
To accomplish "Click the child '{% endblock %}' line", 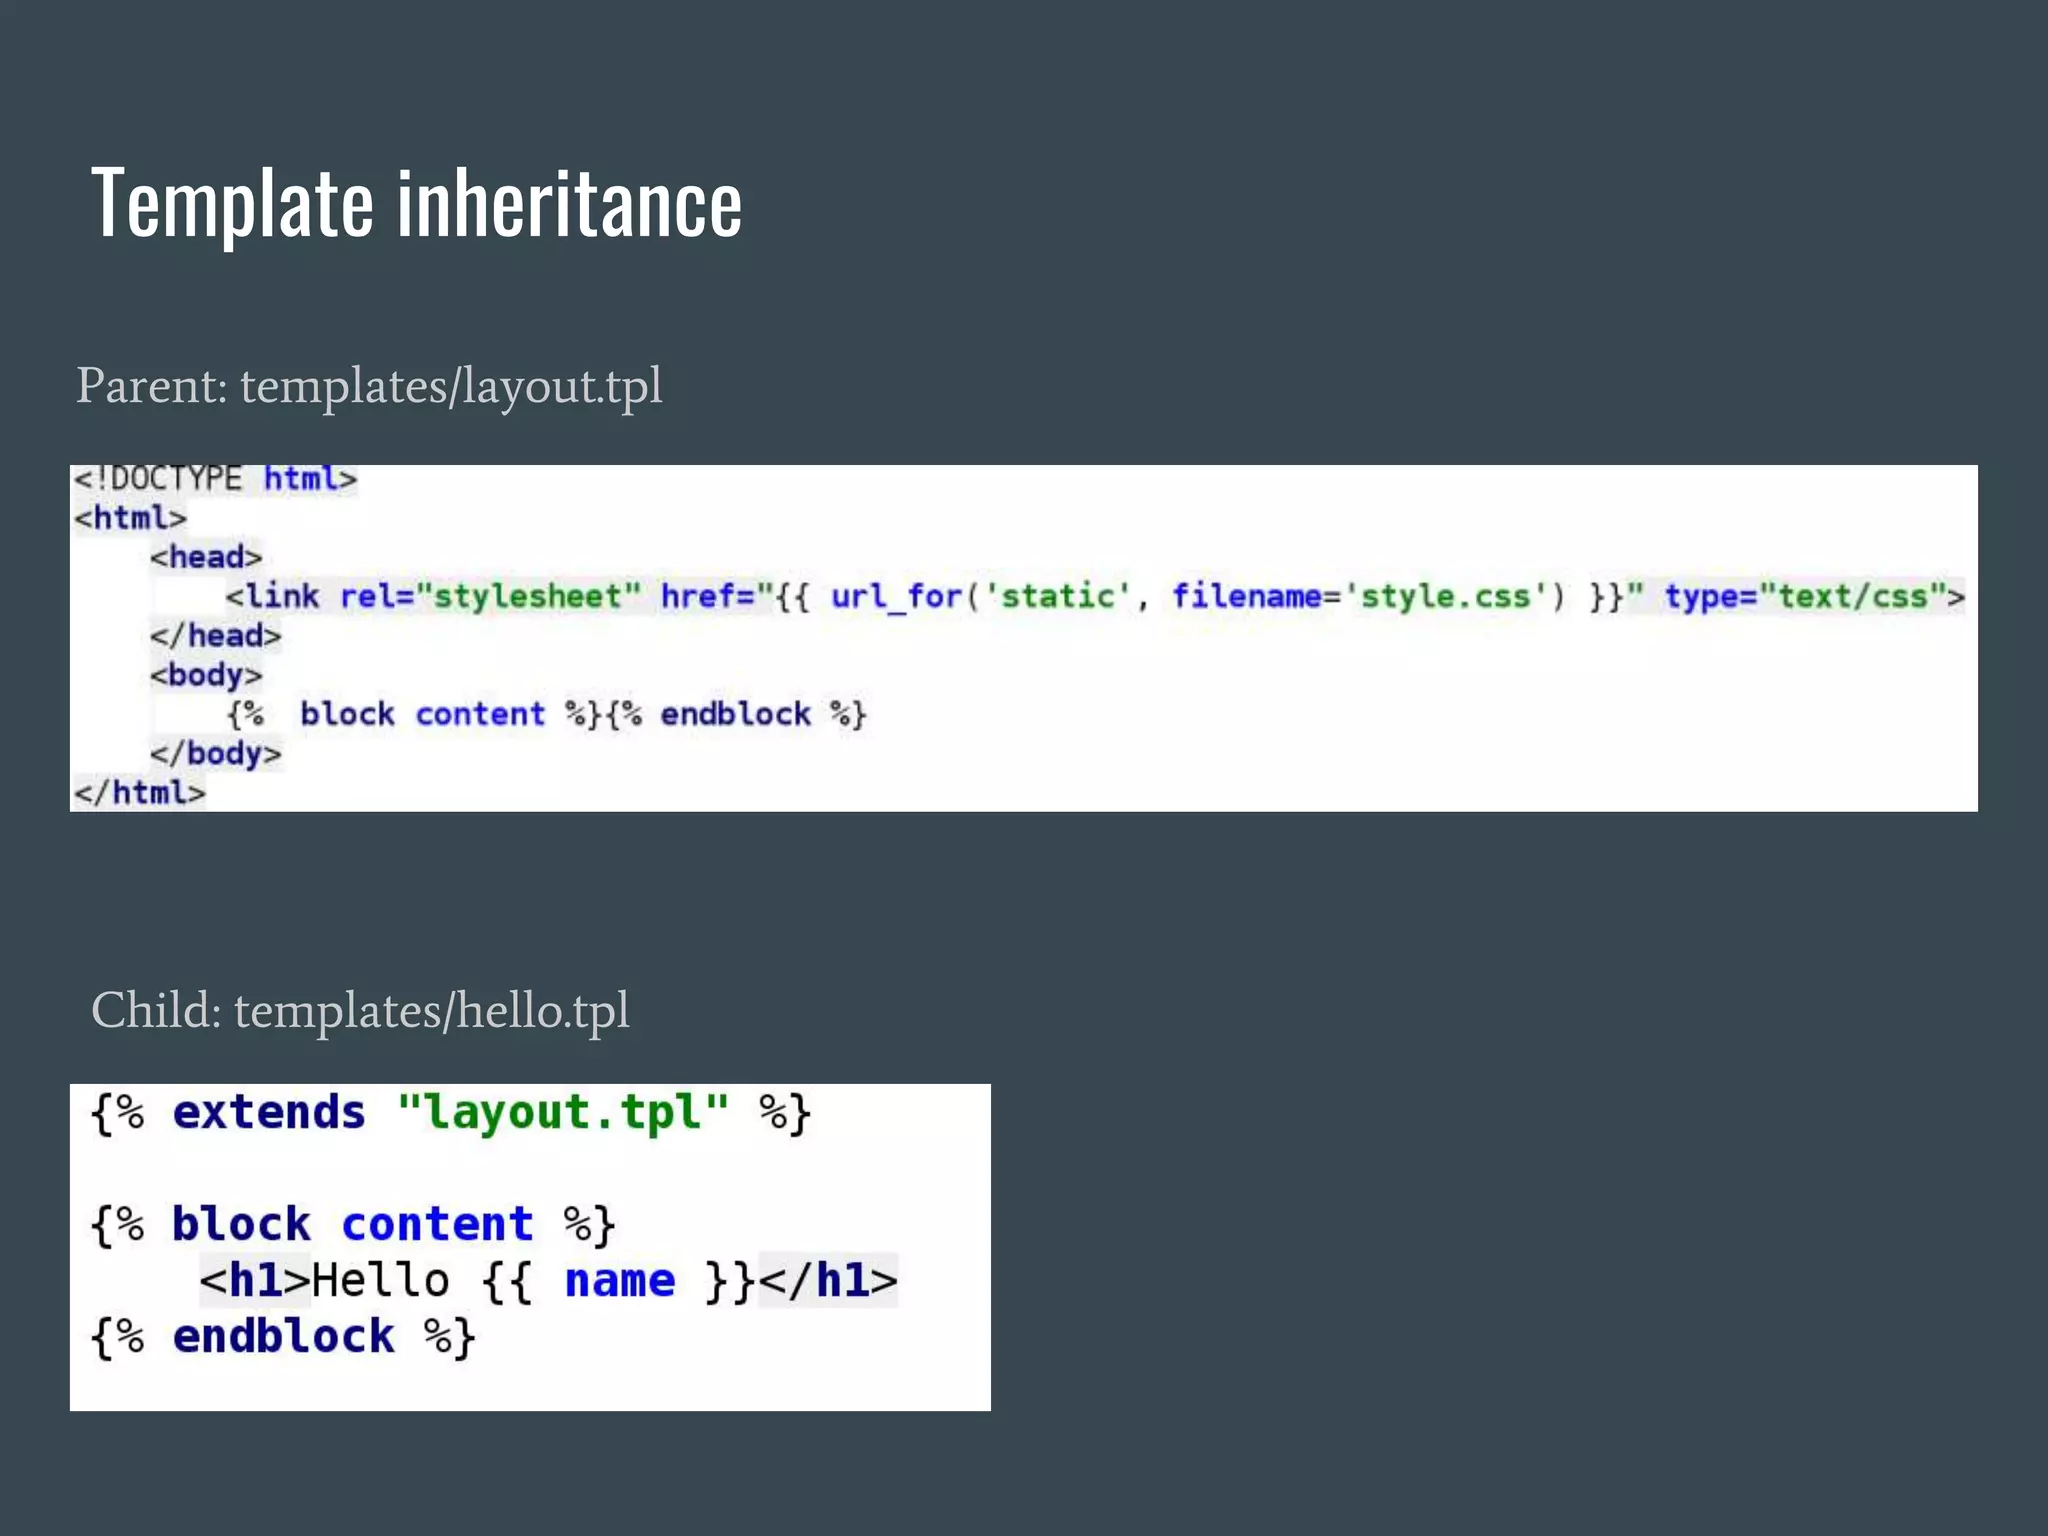I will (283, 1337).
